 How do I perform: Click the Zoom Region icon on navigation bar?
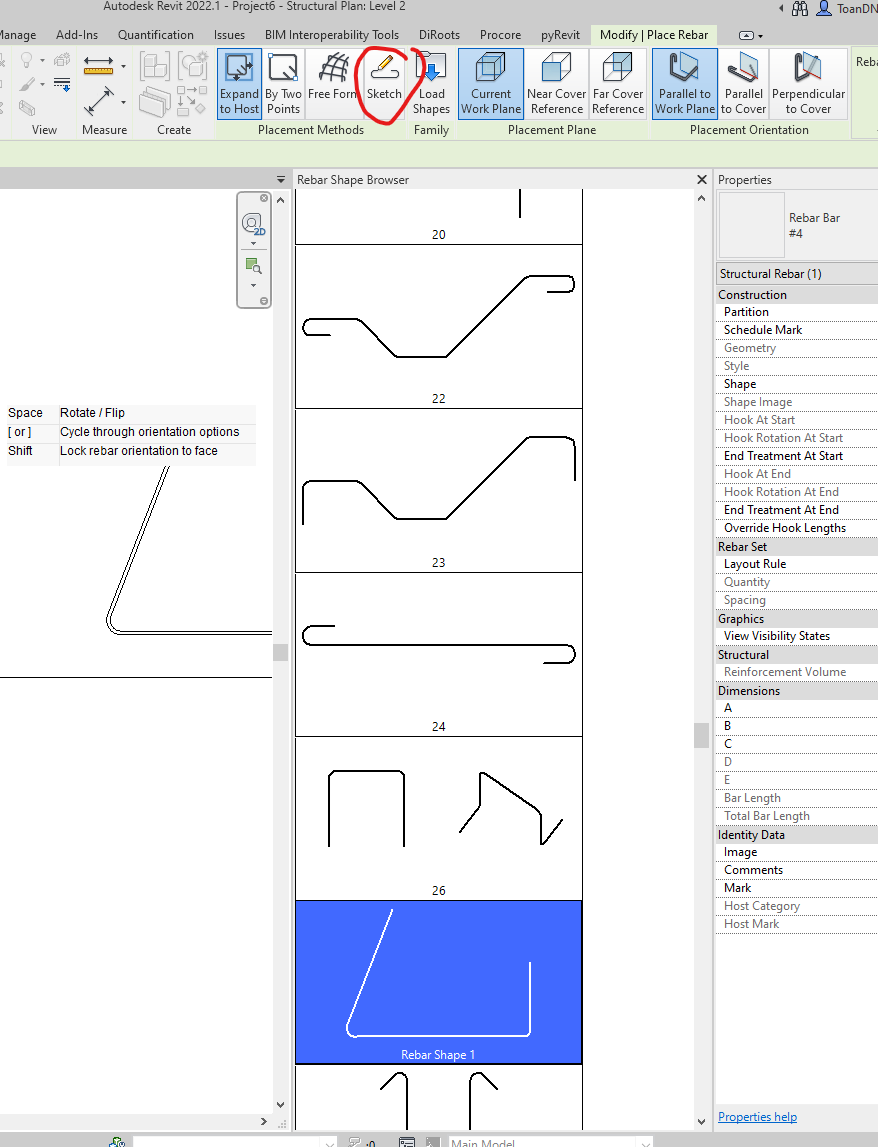click(253, 266)
